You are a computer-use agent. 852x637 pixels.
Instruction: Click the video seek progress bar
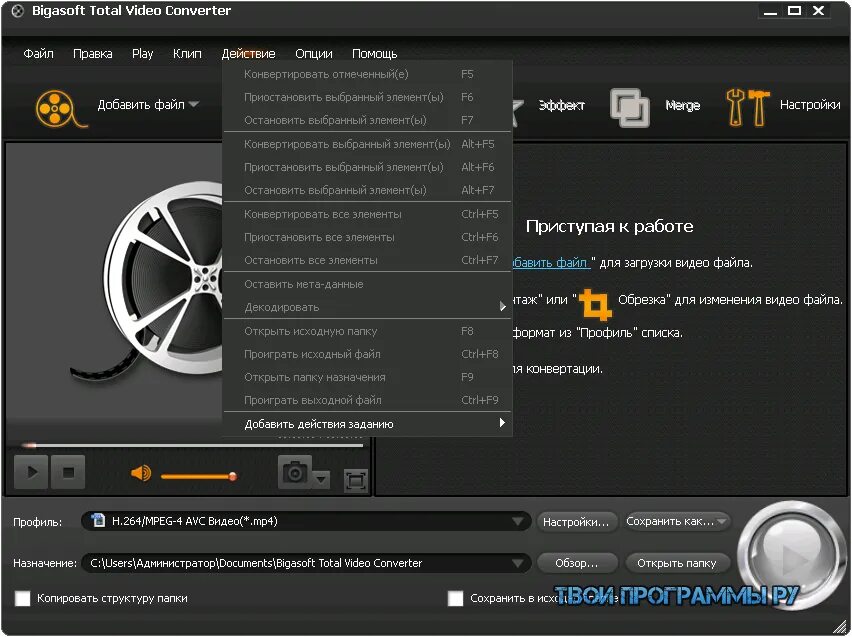191,445
